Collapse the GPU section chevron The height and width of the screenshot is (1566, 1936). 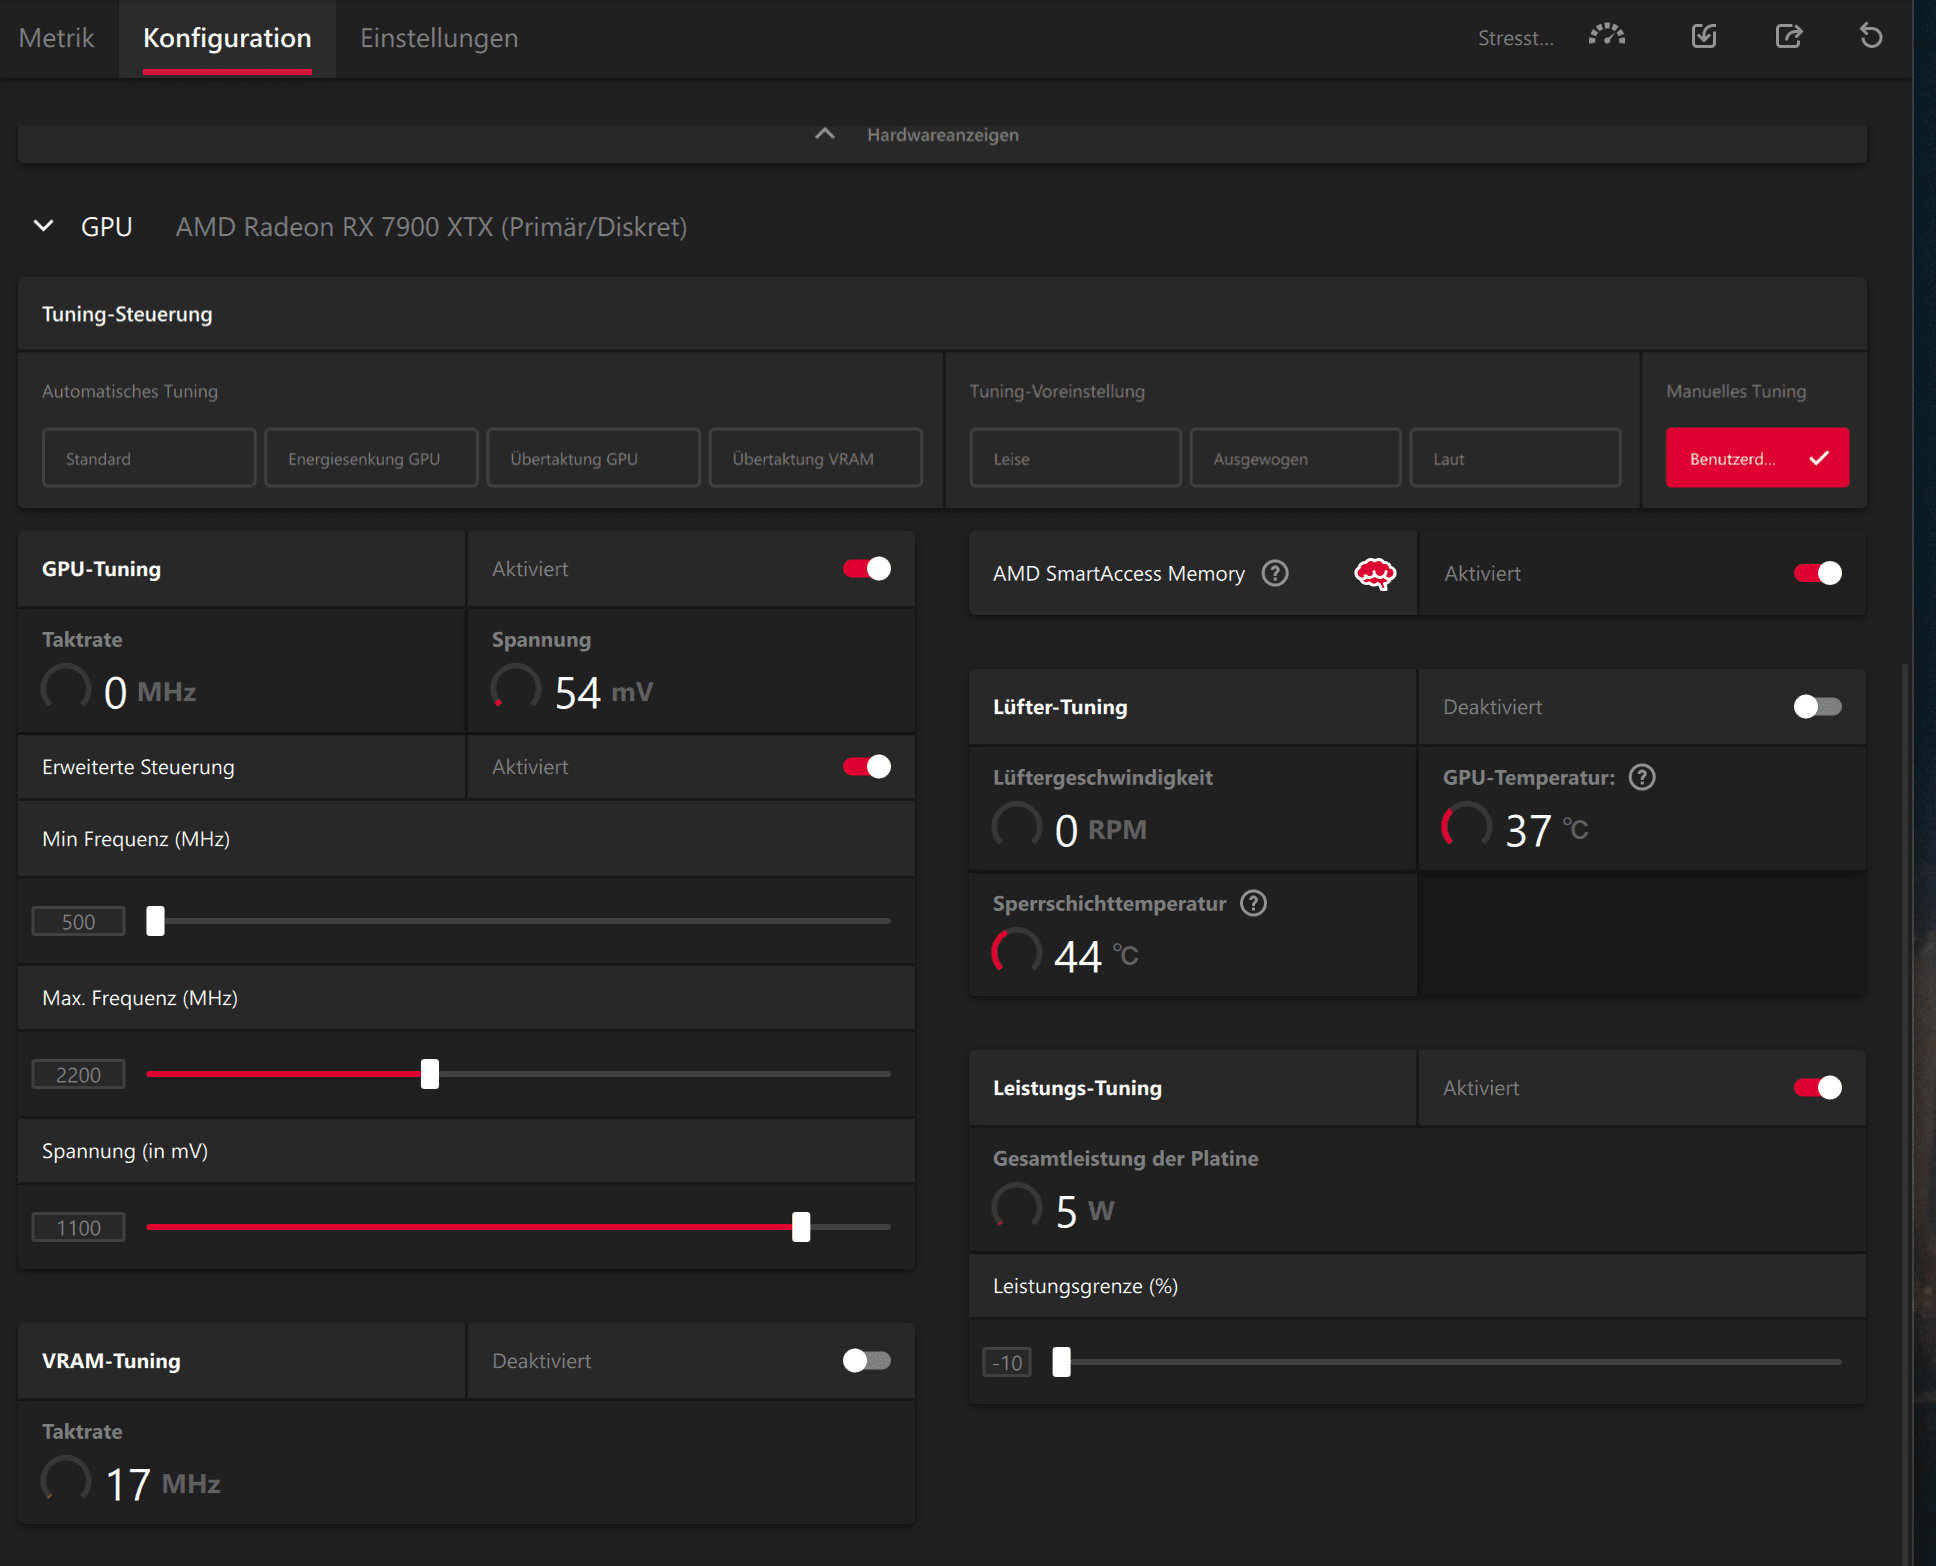44,226
